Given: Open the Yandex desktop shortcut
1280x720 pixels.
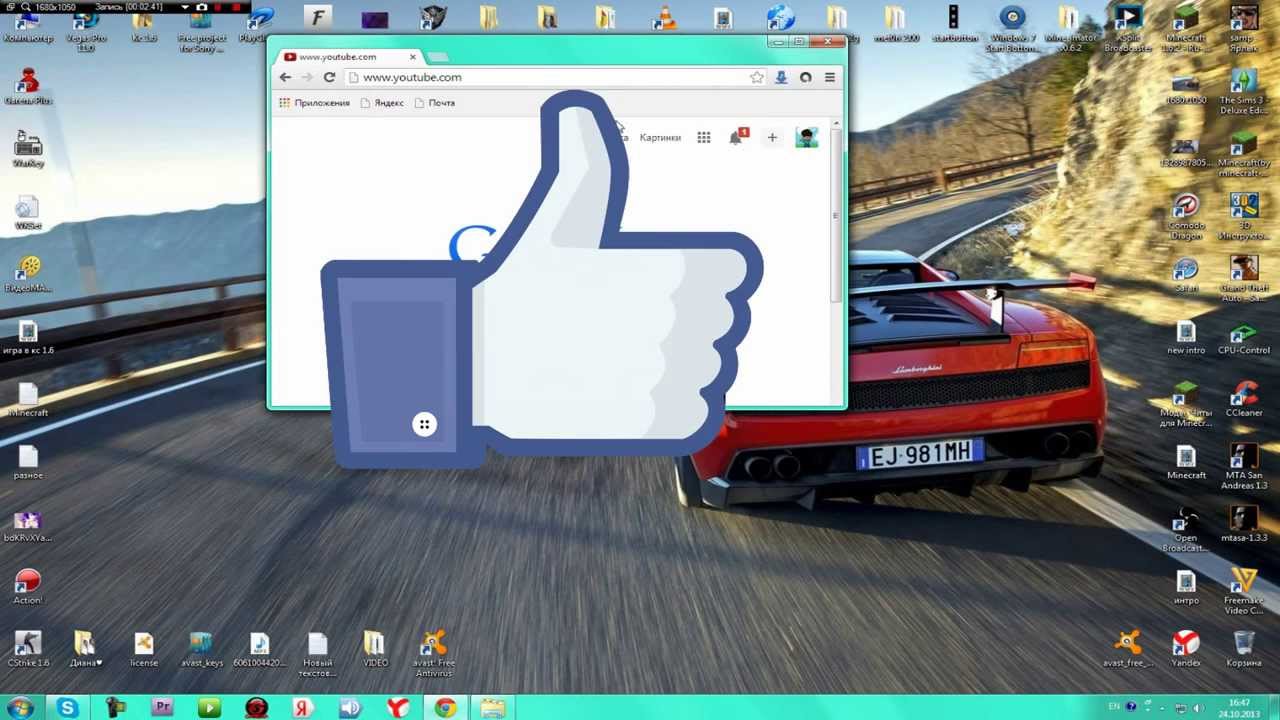Looking at the screenshot, I should (x=1186, y=648).
